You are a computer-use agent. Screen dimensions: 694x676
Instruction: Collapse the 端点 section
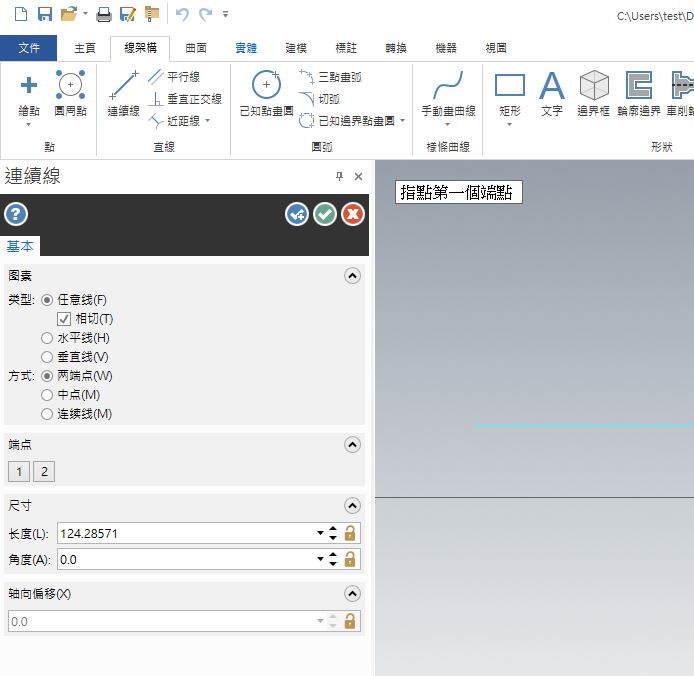352,444
